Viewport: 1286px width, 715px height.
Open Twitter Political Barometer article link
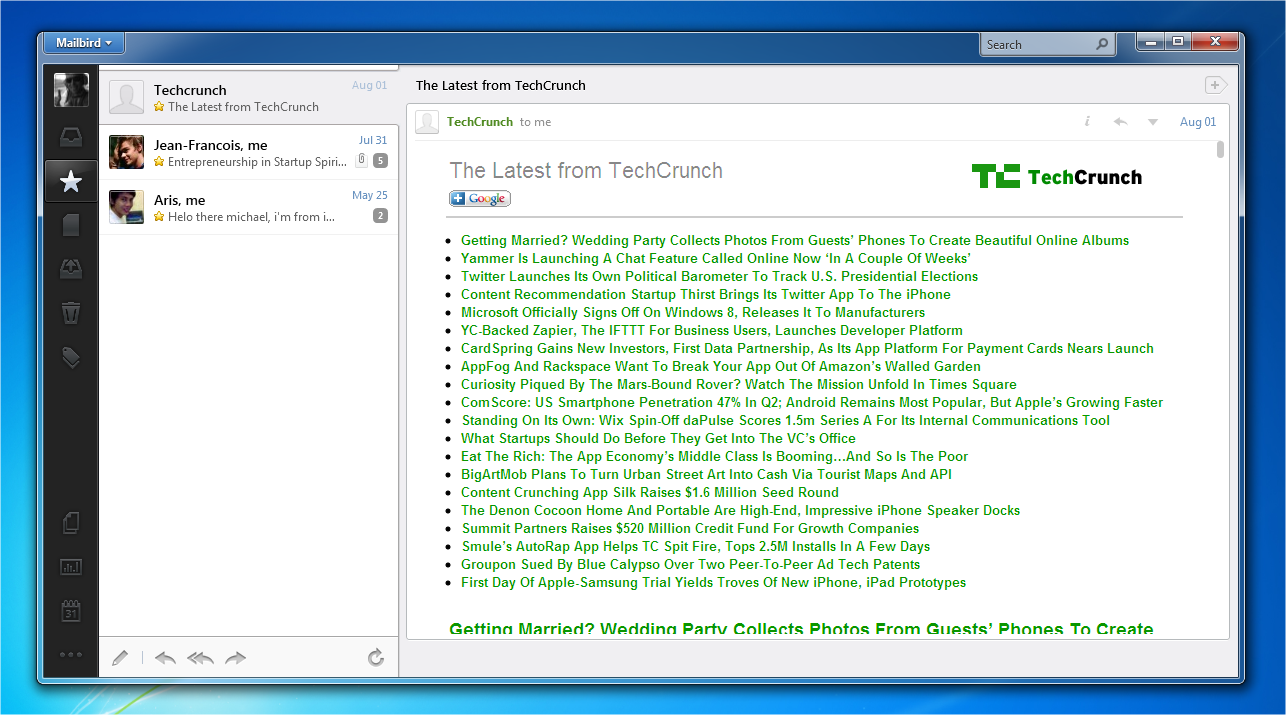pyautogui.click(x=719, y=276)
